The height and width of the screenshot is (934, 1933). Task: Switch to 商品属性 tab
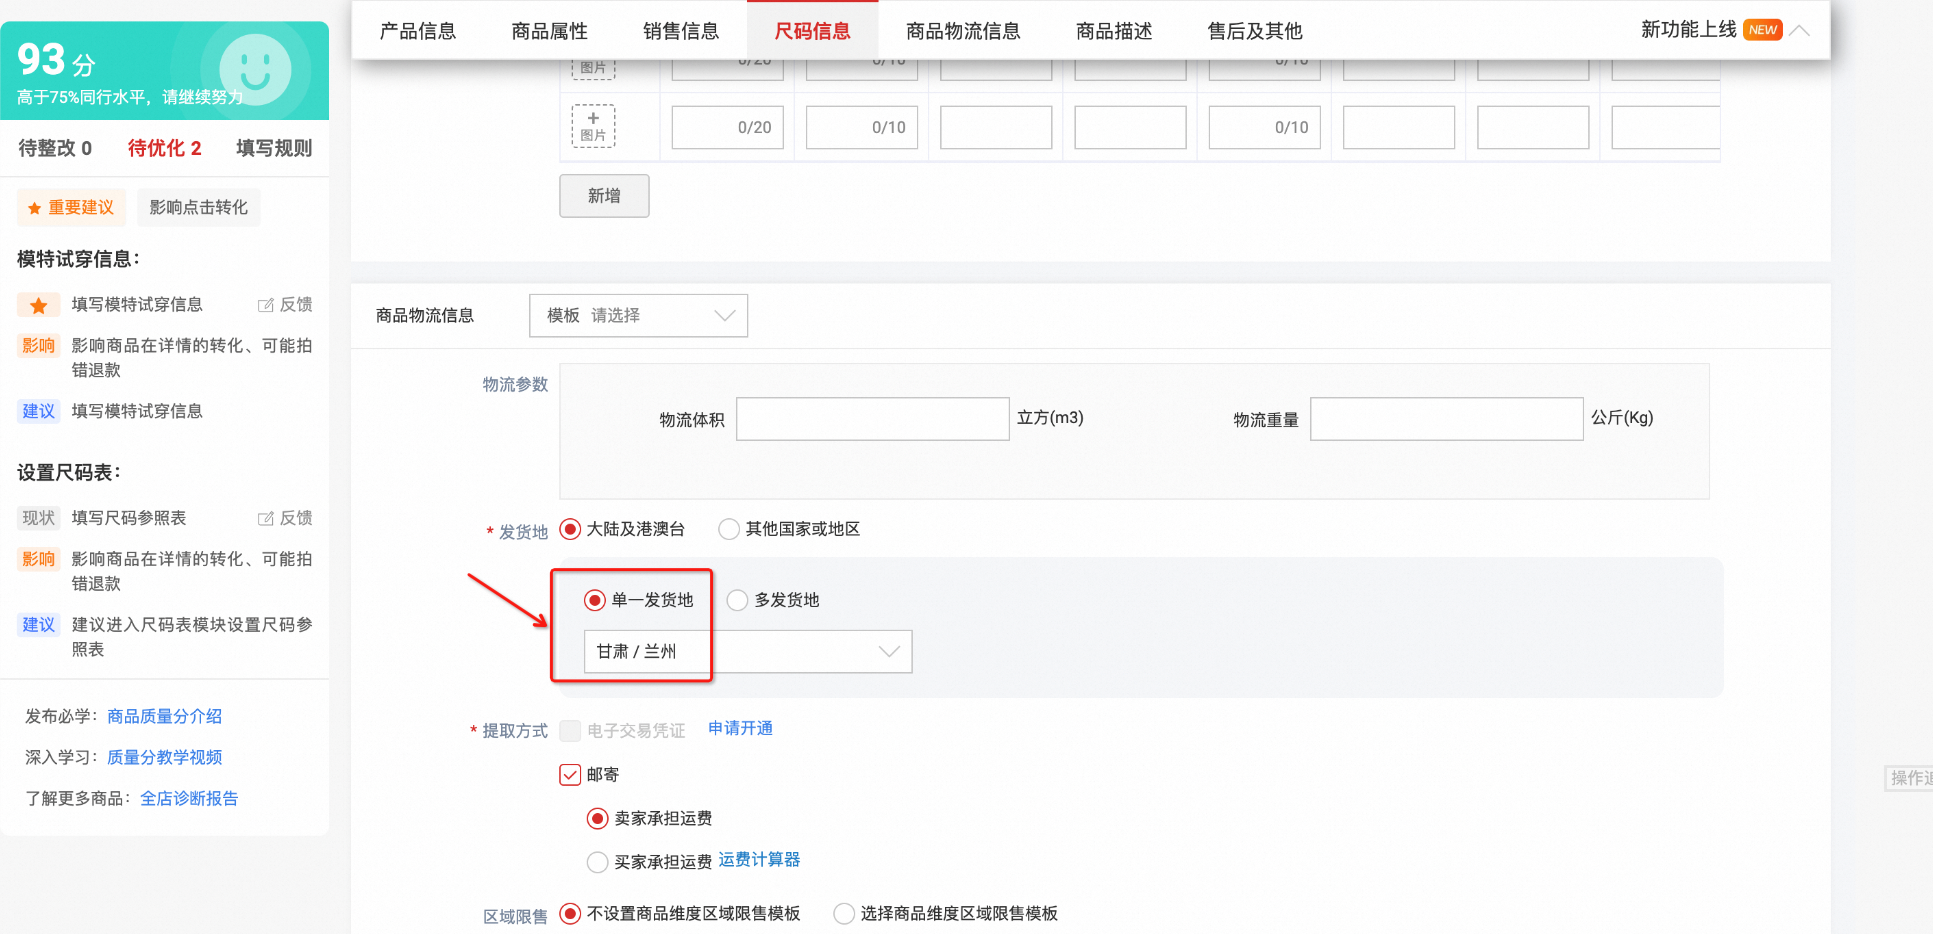[x=550, y=31]
